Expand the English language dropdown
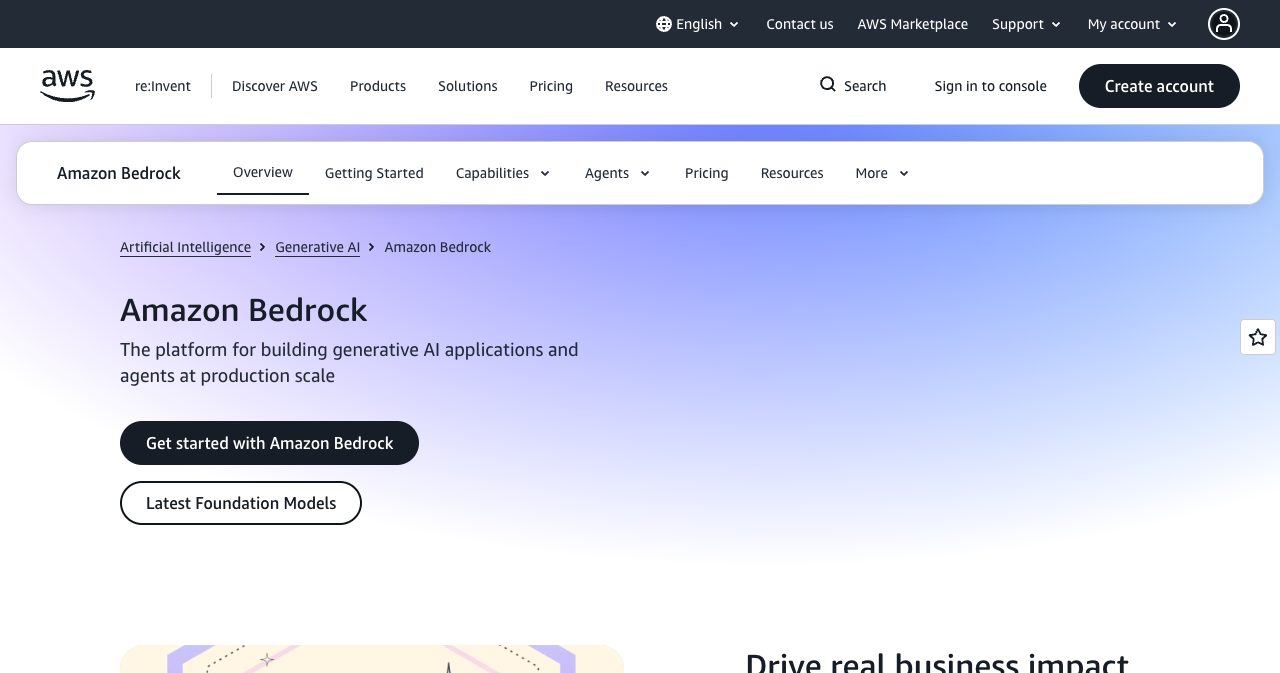The width and height of the screenshot is (1280, 673). (698, 24)
